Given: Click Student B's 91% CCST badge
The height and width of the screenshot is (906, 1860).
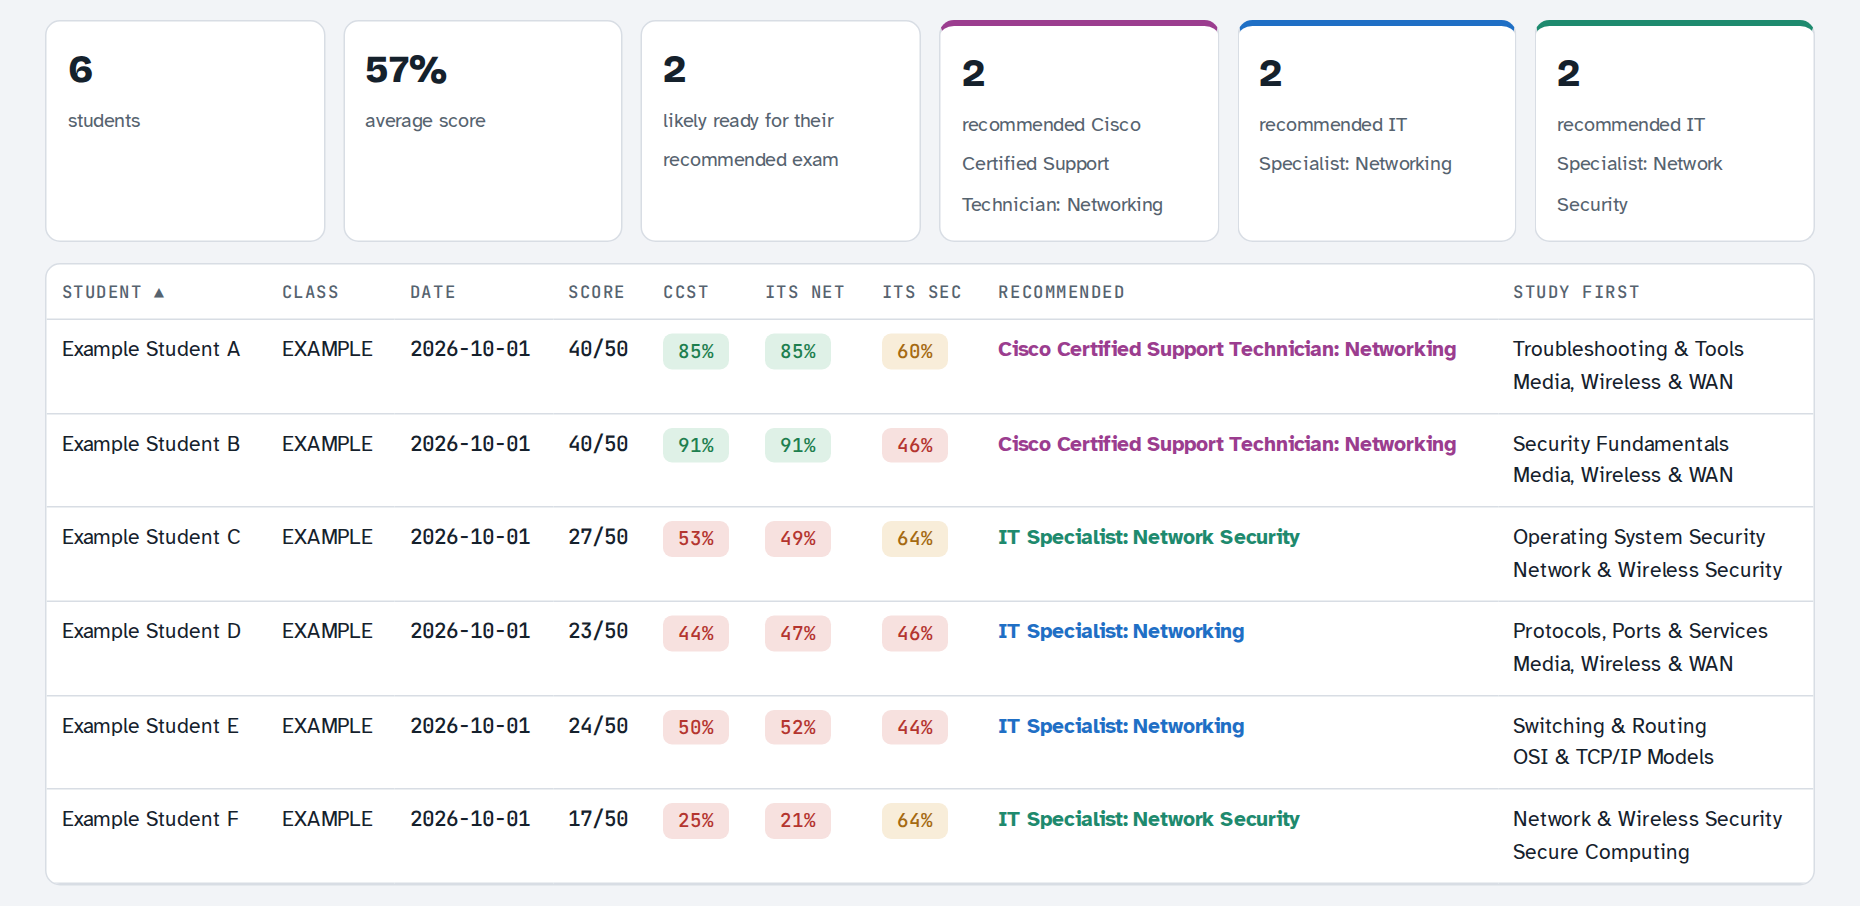Looking at the screenshot, I should pos(696,445).
